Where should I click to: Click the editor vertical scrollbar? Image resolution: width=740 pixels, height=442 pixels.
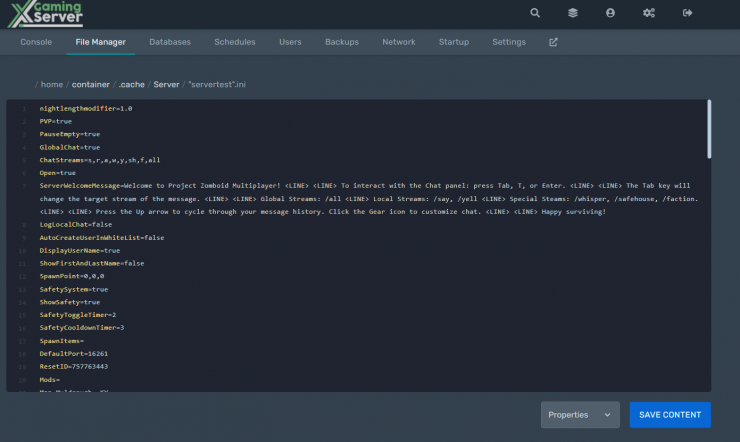click(x=709, y=128)
